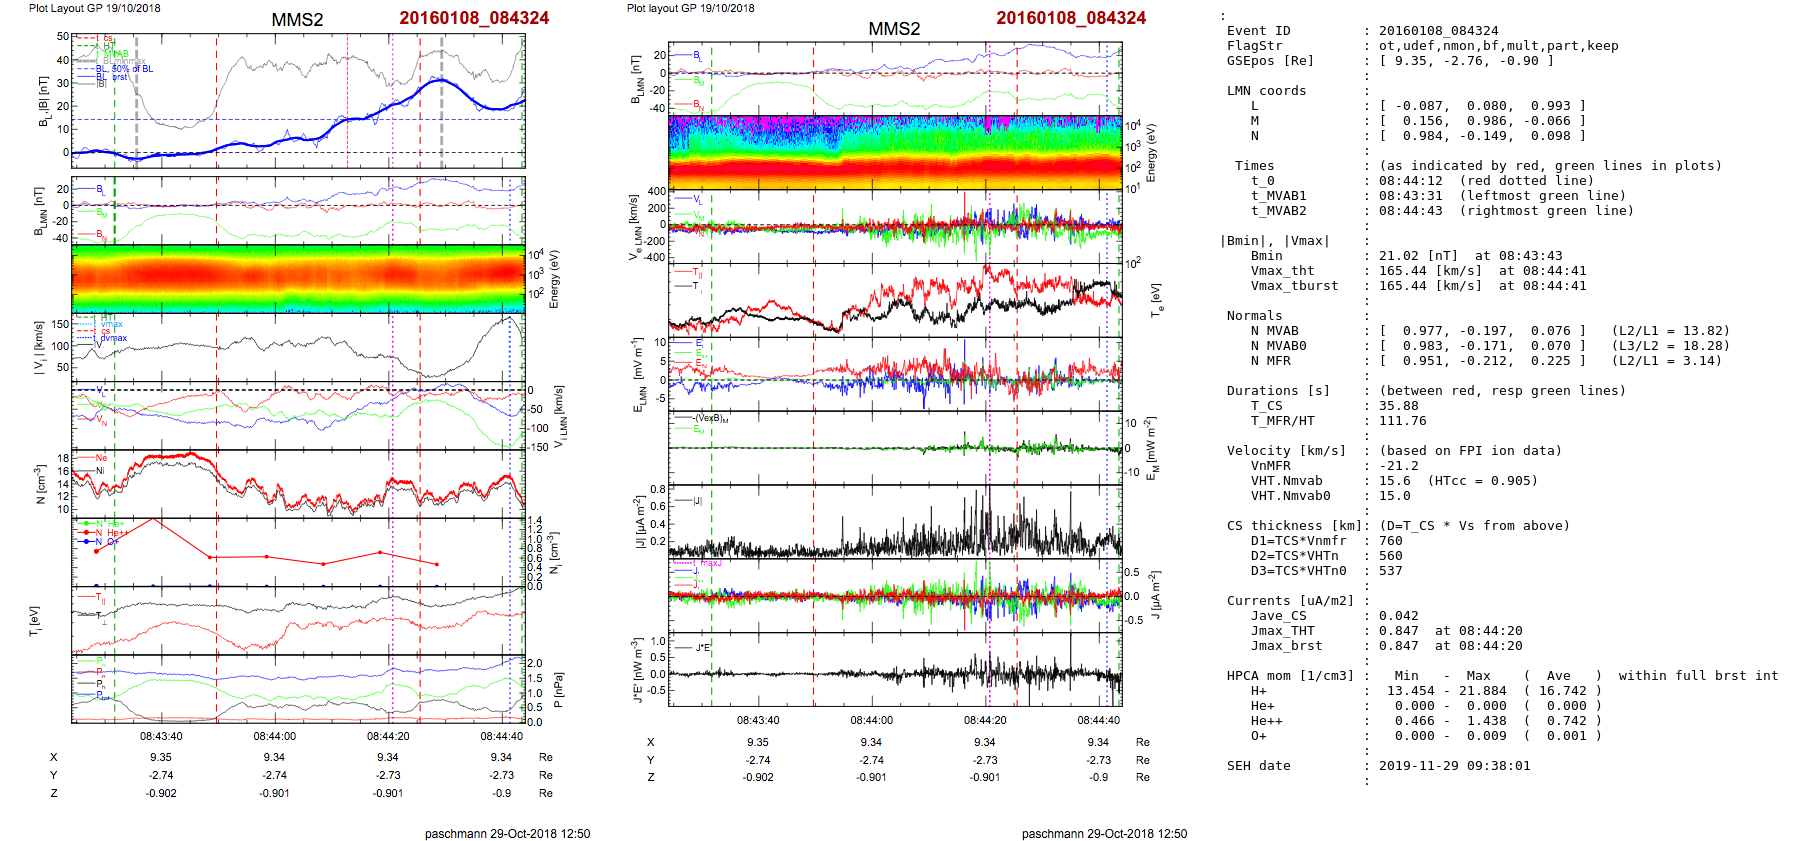Click the B_L, |B| [nT] magnetic field panel
Image resolution: width=1804 pixels, height=841 pixels.
(x=298, y=100)
